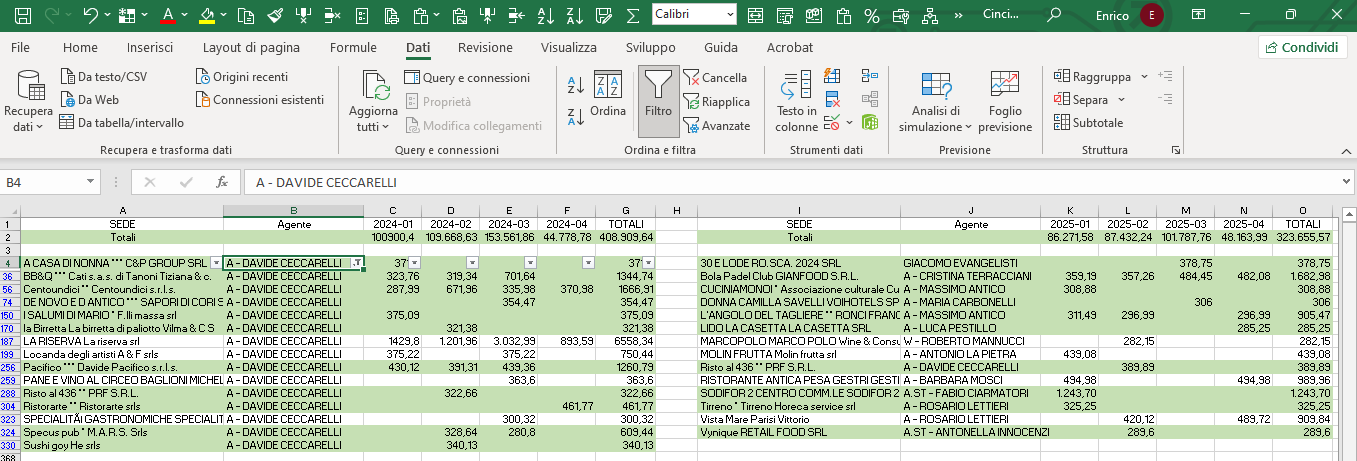Apply the yellow fill color button
Screen dimensions: 1357x461
tap(207, 15)
